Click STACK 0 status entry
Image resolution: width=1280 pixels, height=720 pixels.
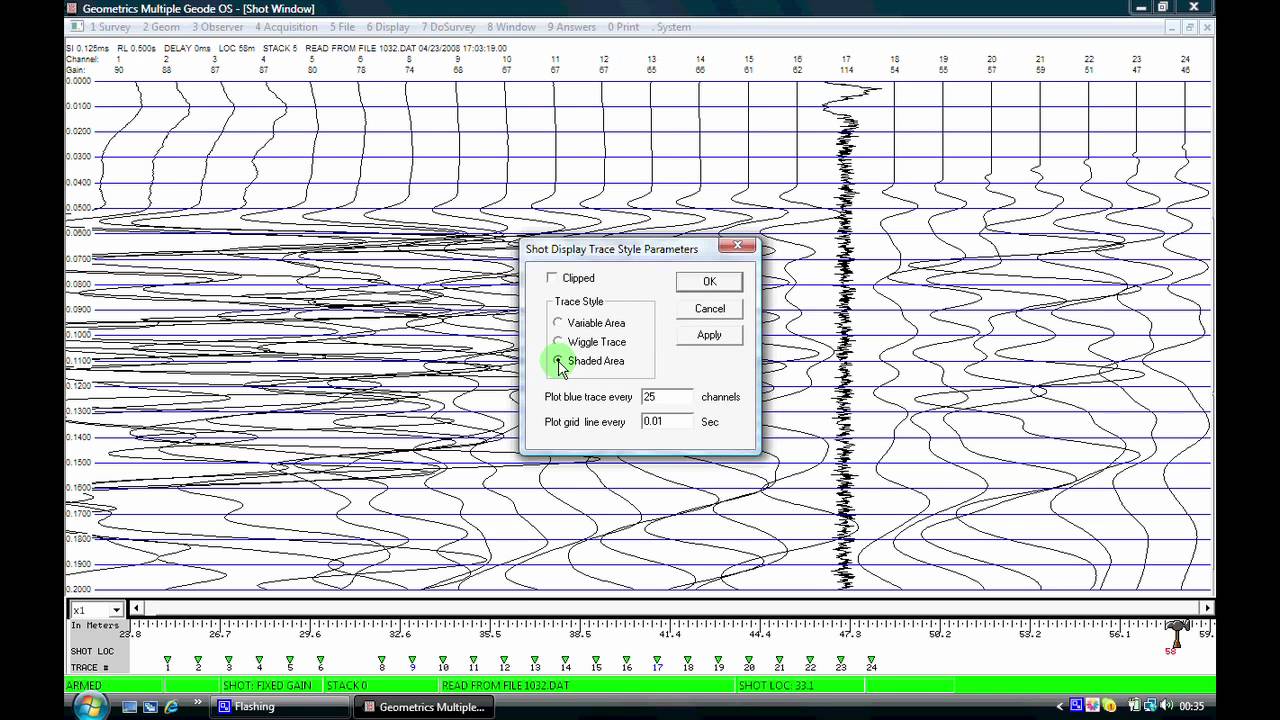[380, 685]
